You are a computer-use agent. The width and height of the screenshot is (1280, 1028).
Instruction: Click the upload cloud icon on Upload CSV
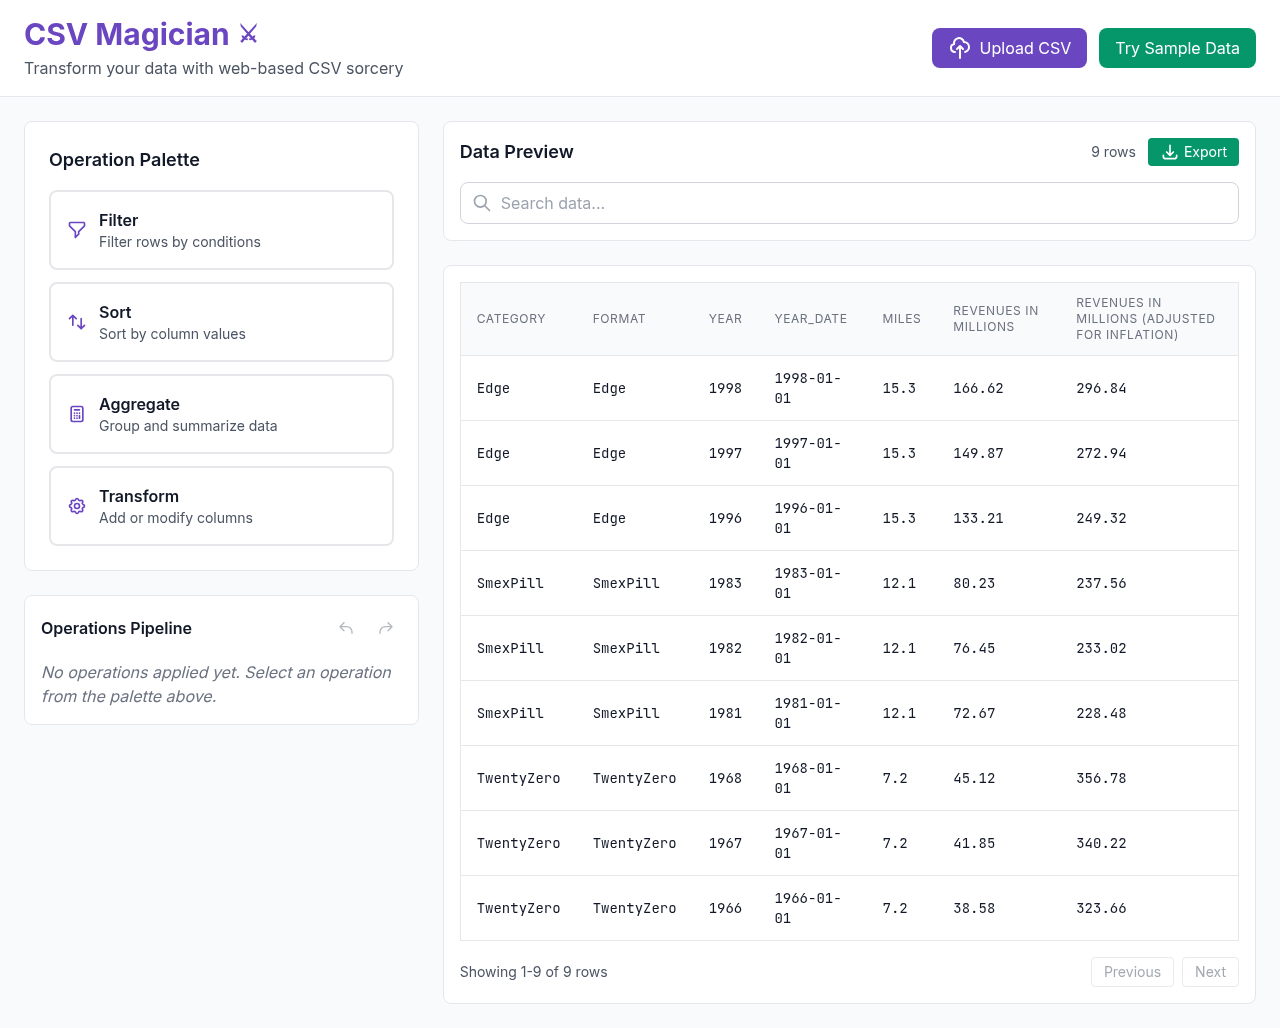point(961,47)
